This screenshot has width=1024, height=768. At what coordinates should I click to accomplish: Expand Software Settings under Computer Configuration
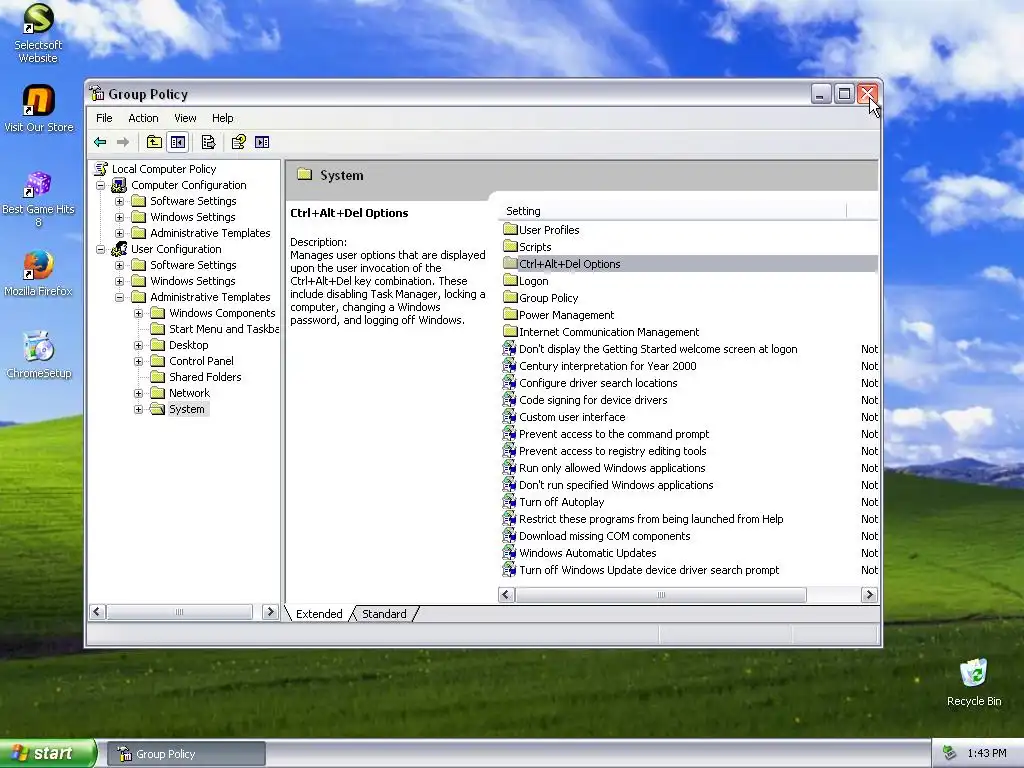(120, 201)
